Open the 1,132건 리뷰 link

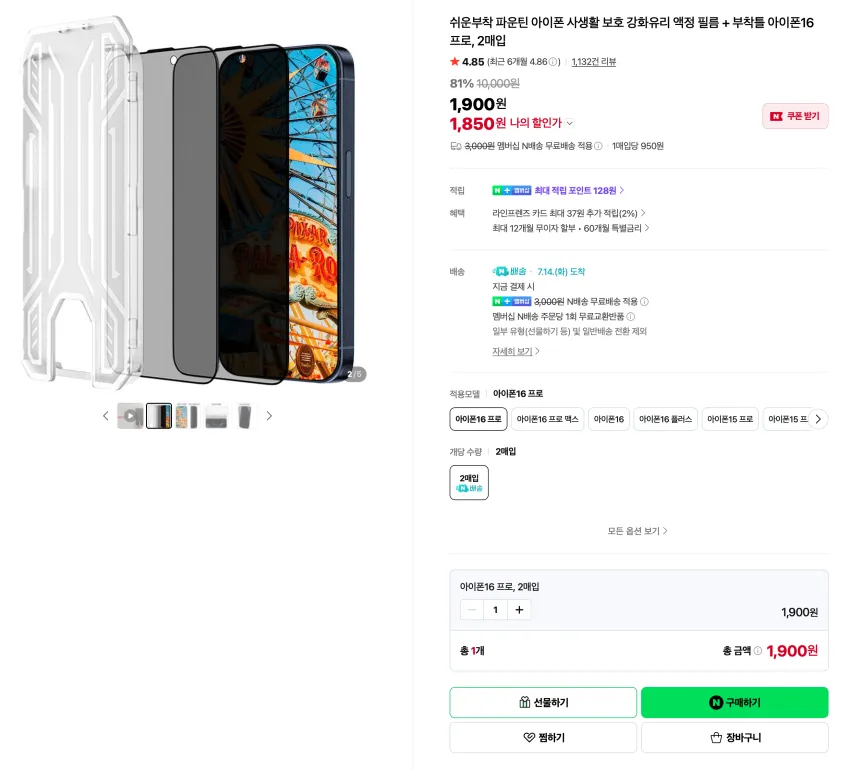(x=594, y=62)
